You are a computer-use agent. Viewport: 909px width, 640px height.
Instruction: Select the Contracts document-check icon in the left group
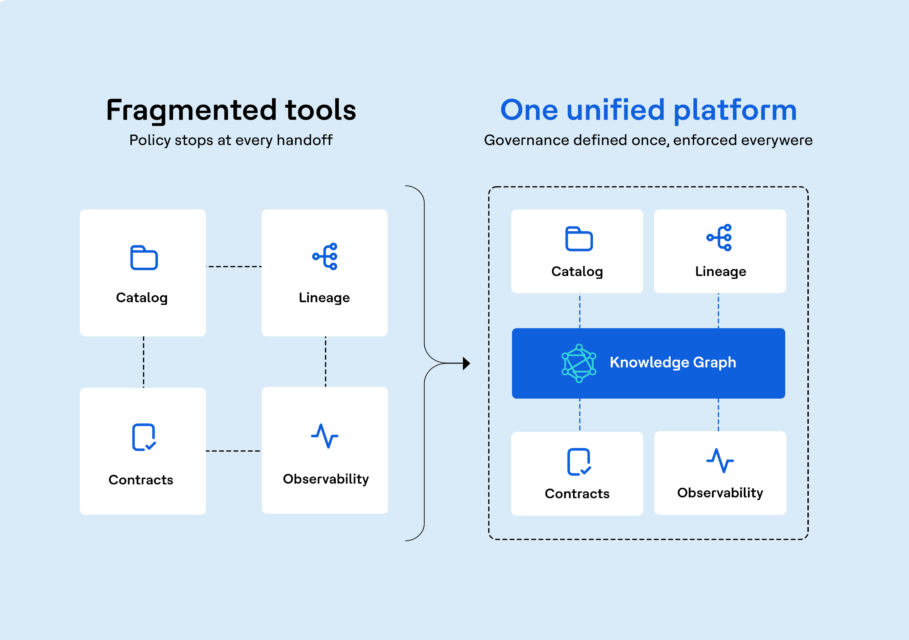pos(144,437)
